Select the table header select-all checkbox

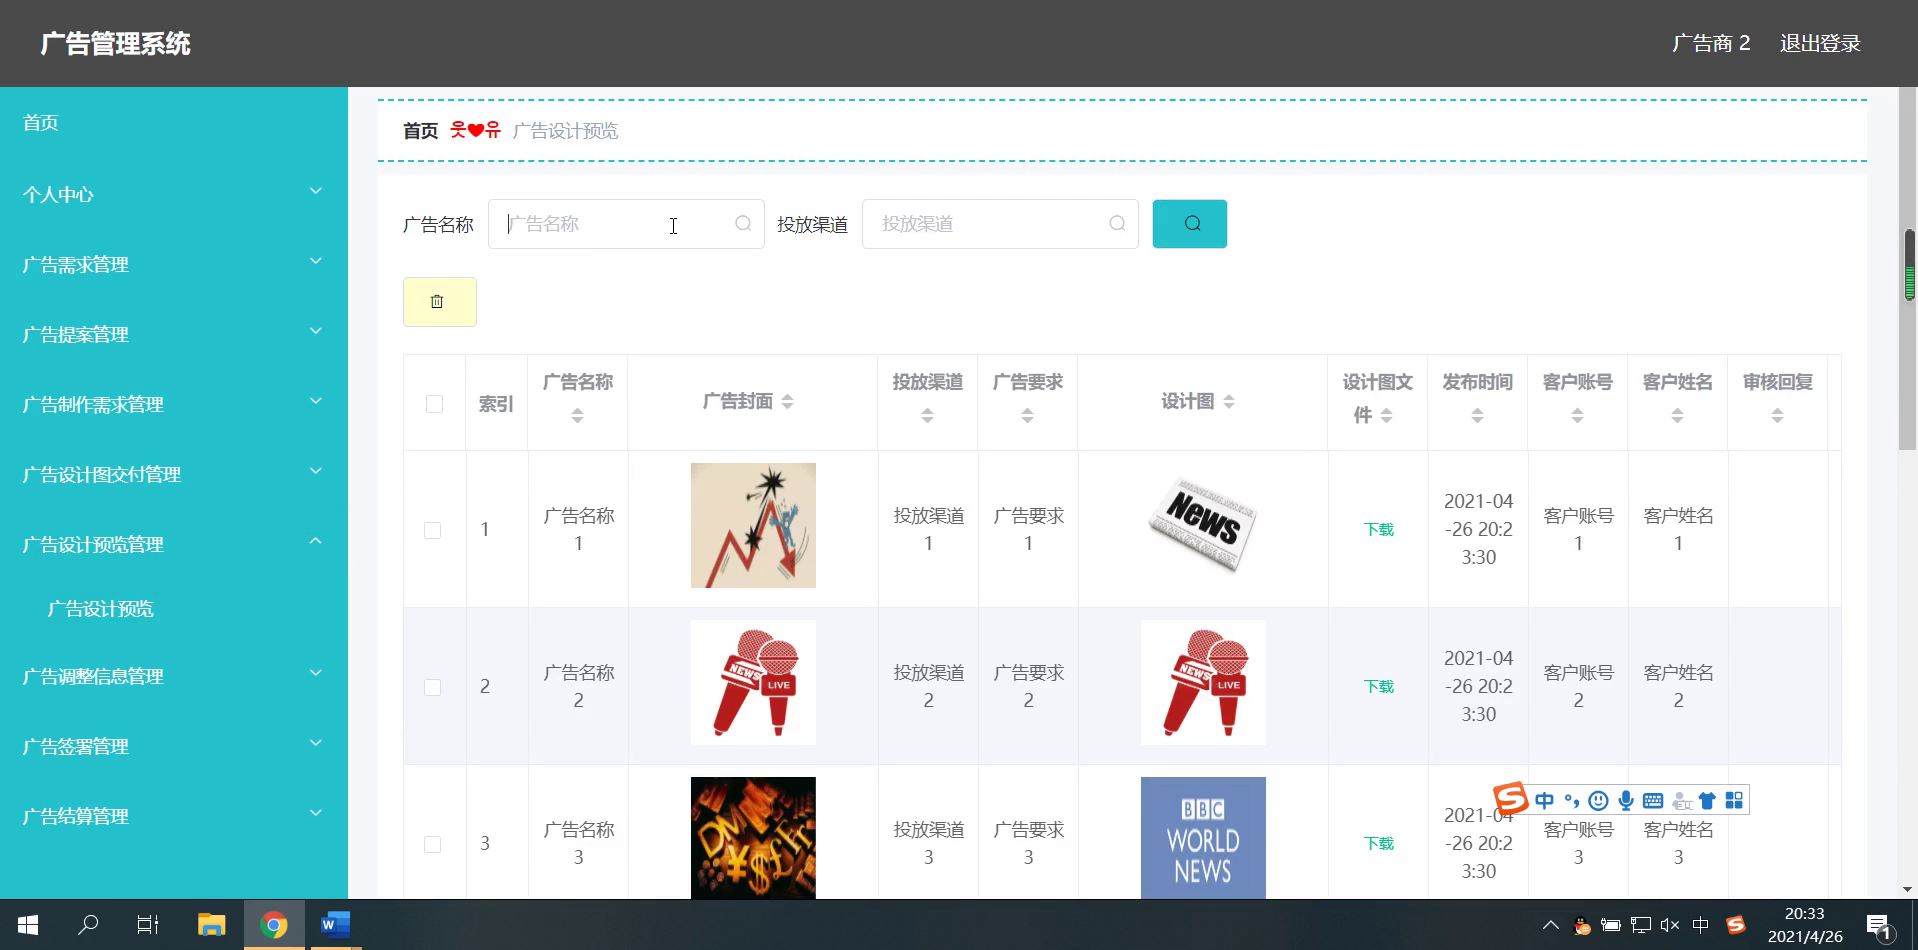[433, 402]
